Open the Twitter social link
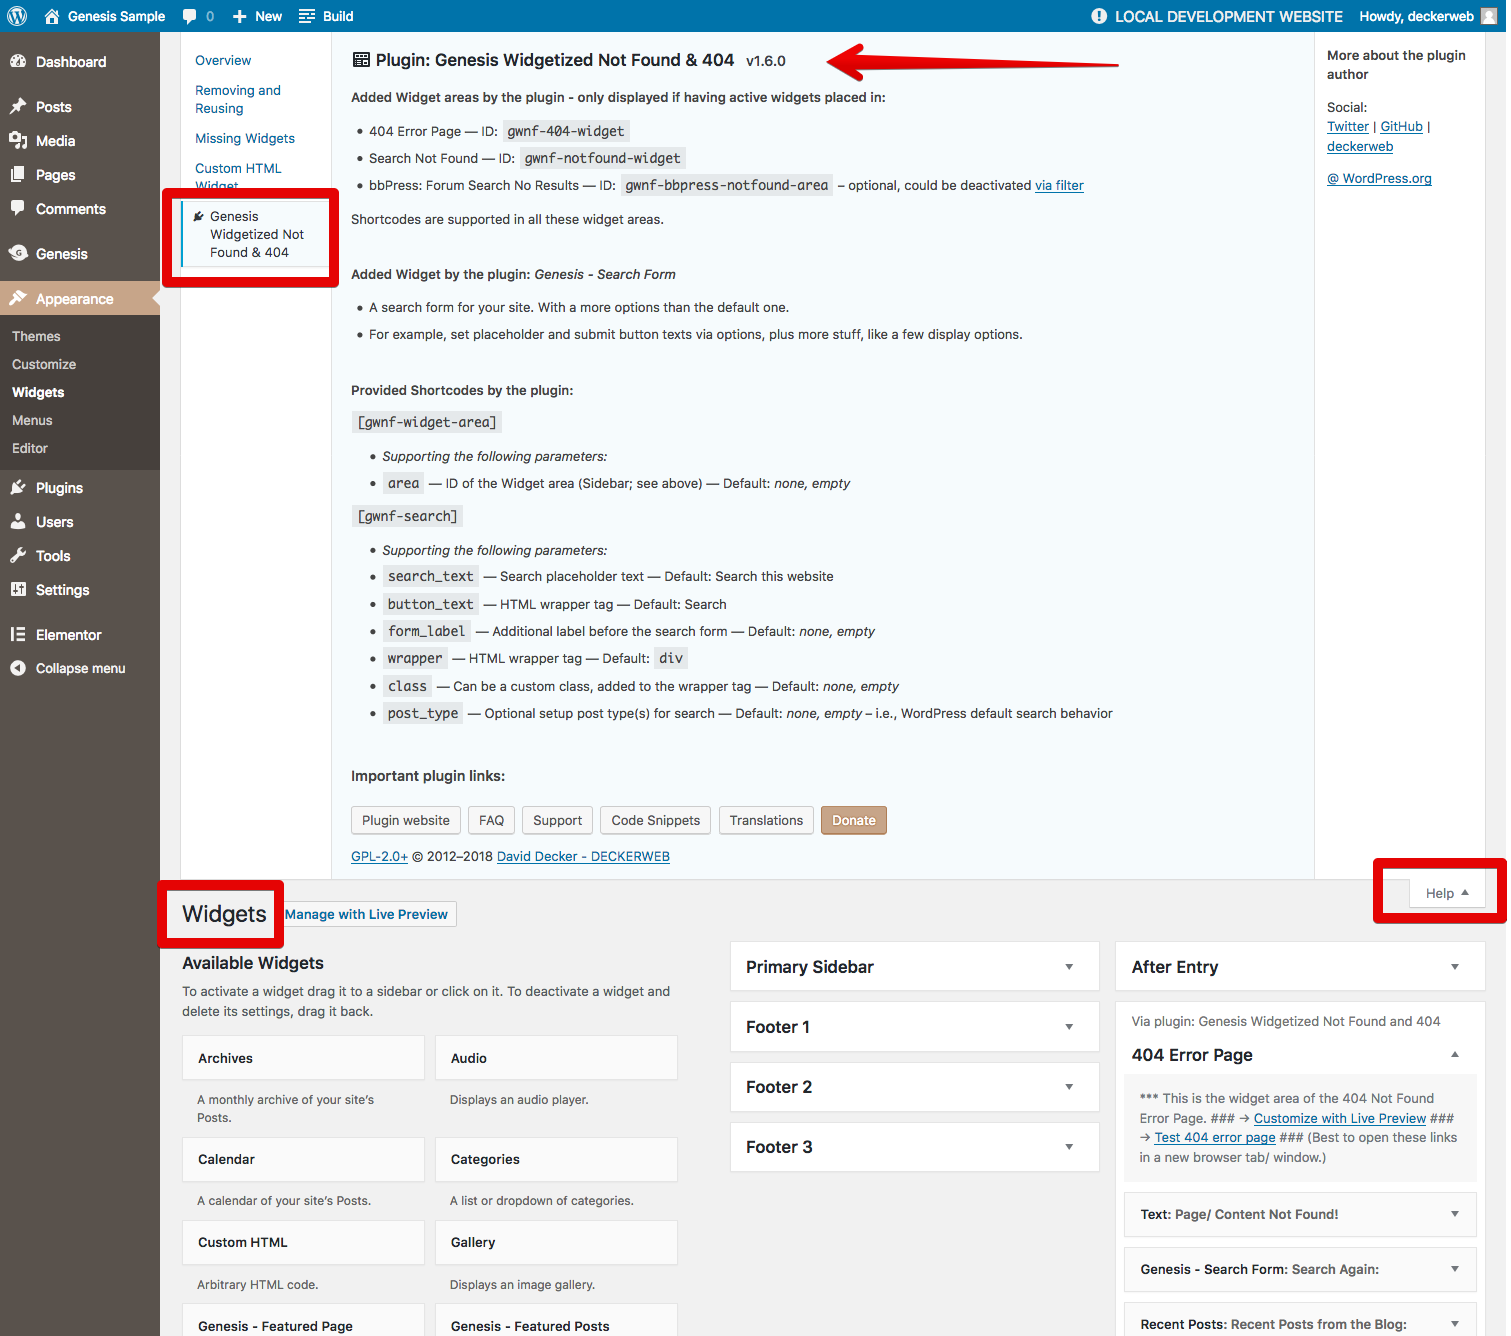This screenshot has height=1336, width=1511. coord(1347,126)
